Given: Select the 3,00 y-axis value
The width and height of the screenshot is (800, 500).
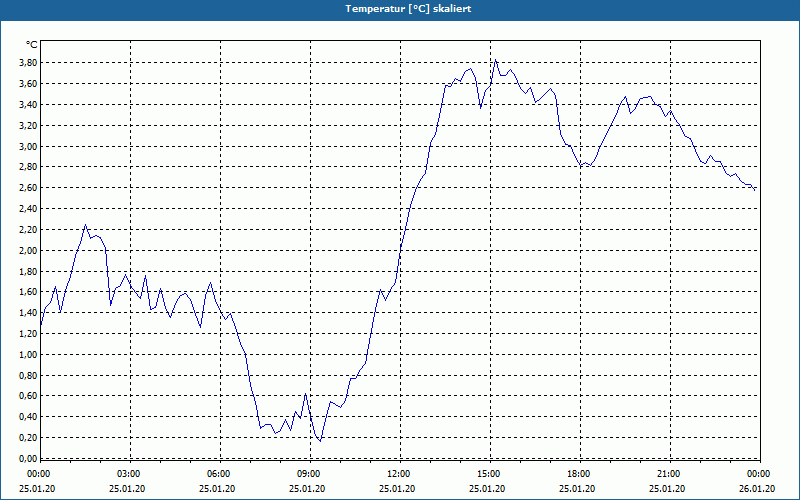Looking at the screenshot, I should tap(29, 146).
